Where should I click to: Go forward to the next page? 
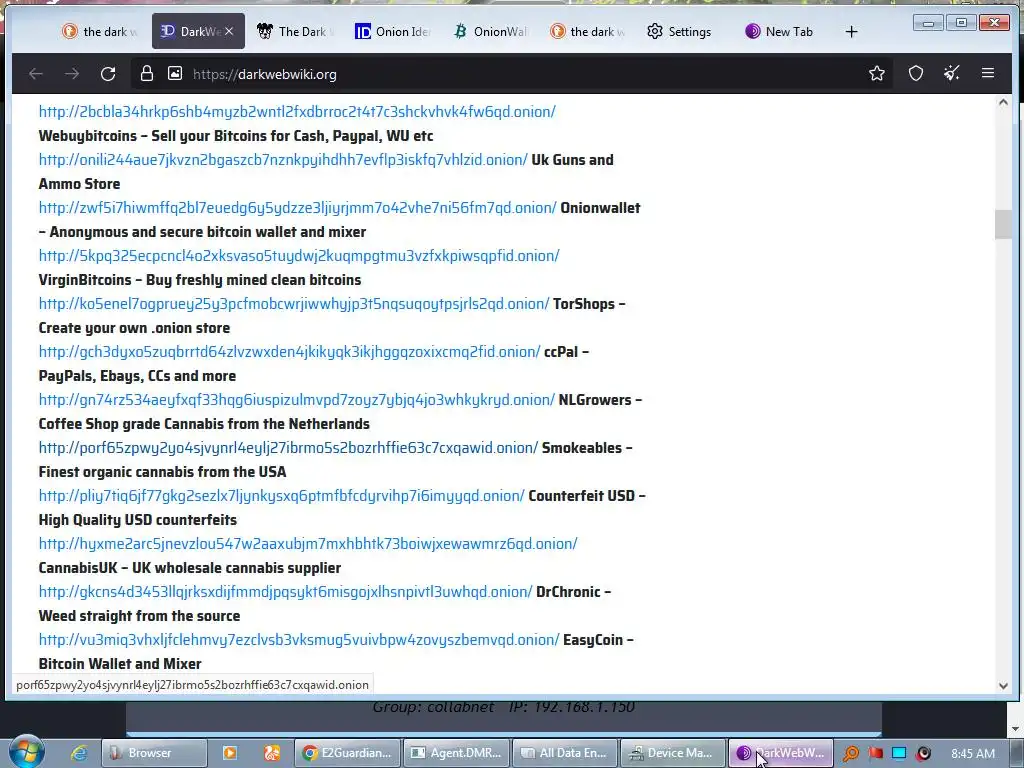click(x=72, y=74)
